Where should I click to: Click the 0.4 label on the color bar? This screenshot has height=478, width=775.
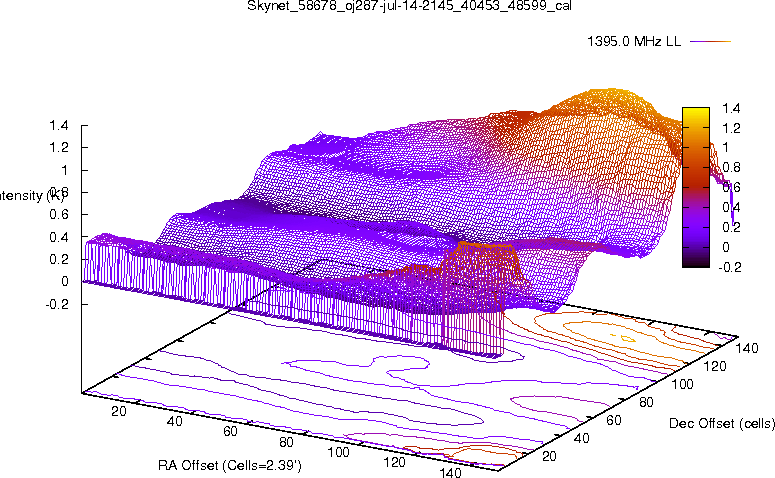pyautogui.click(x=731, y=207)
